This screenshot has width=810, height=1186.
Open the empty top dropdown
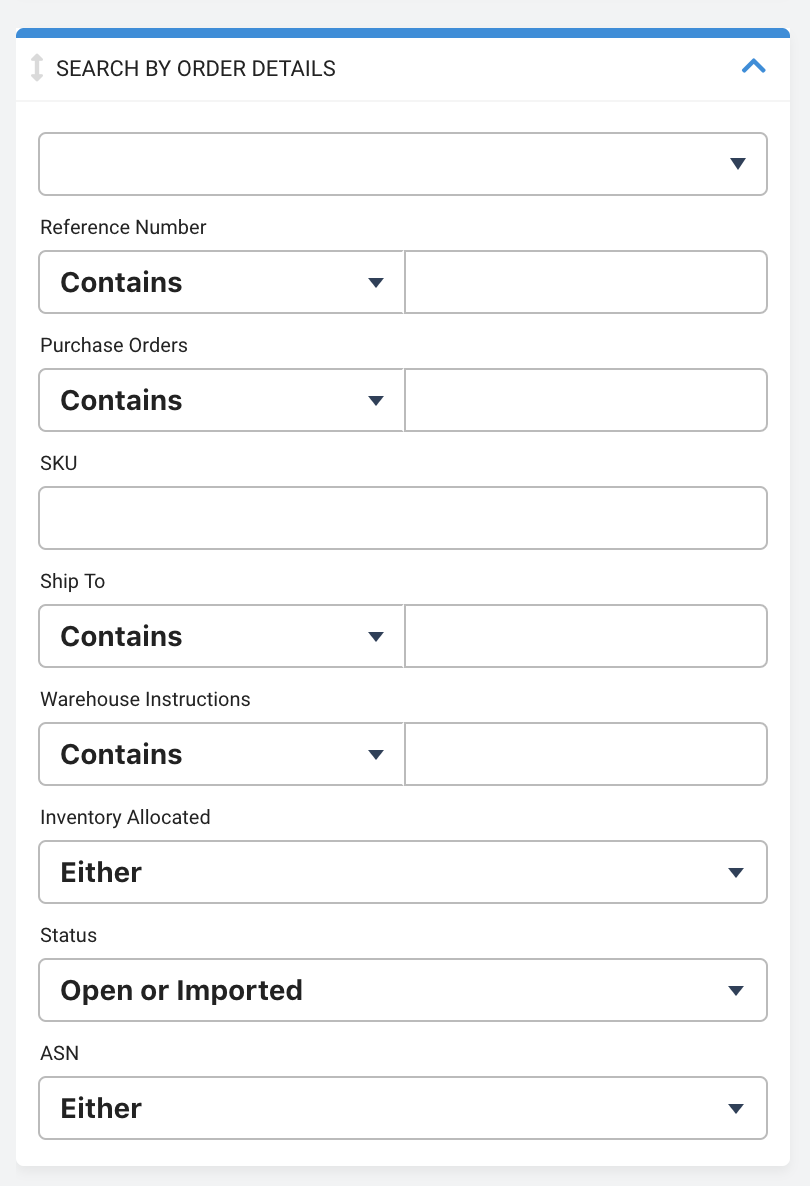click(403, 164)
